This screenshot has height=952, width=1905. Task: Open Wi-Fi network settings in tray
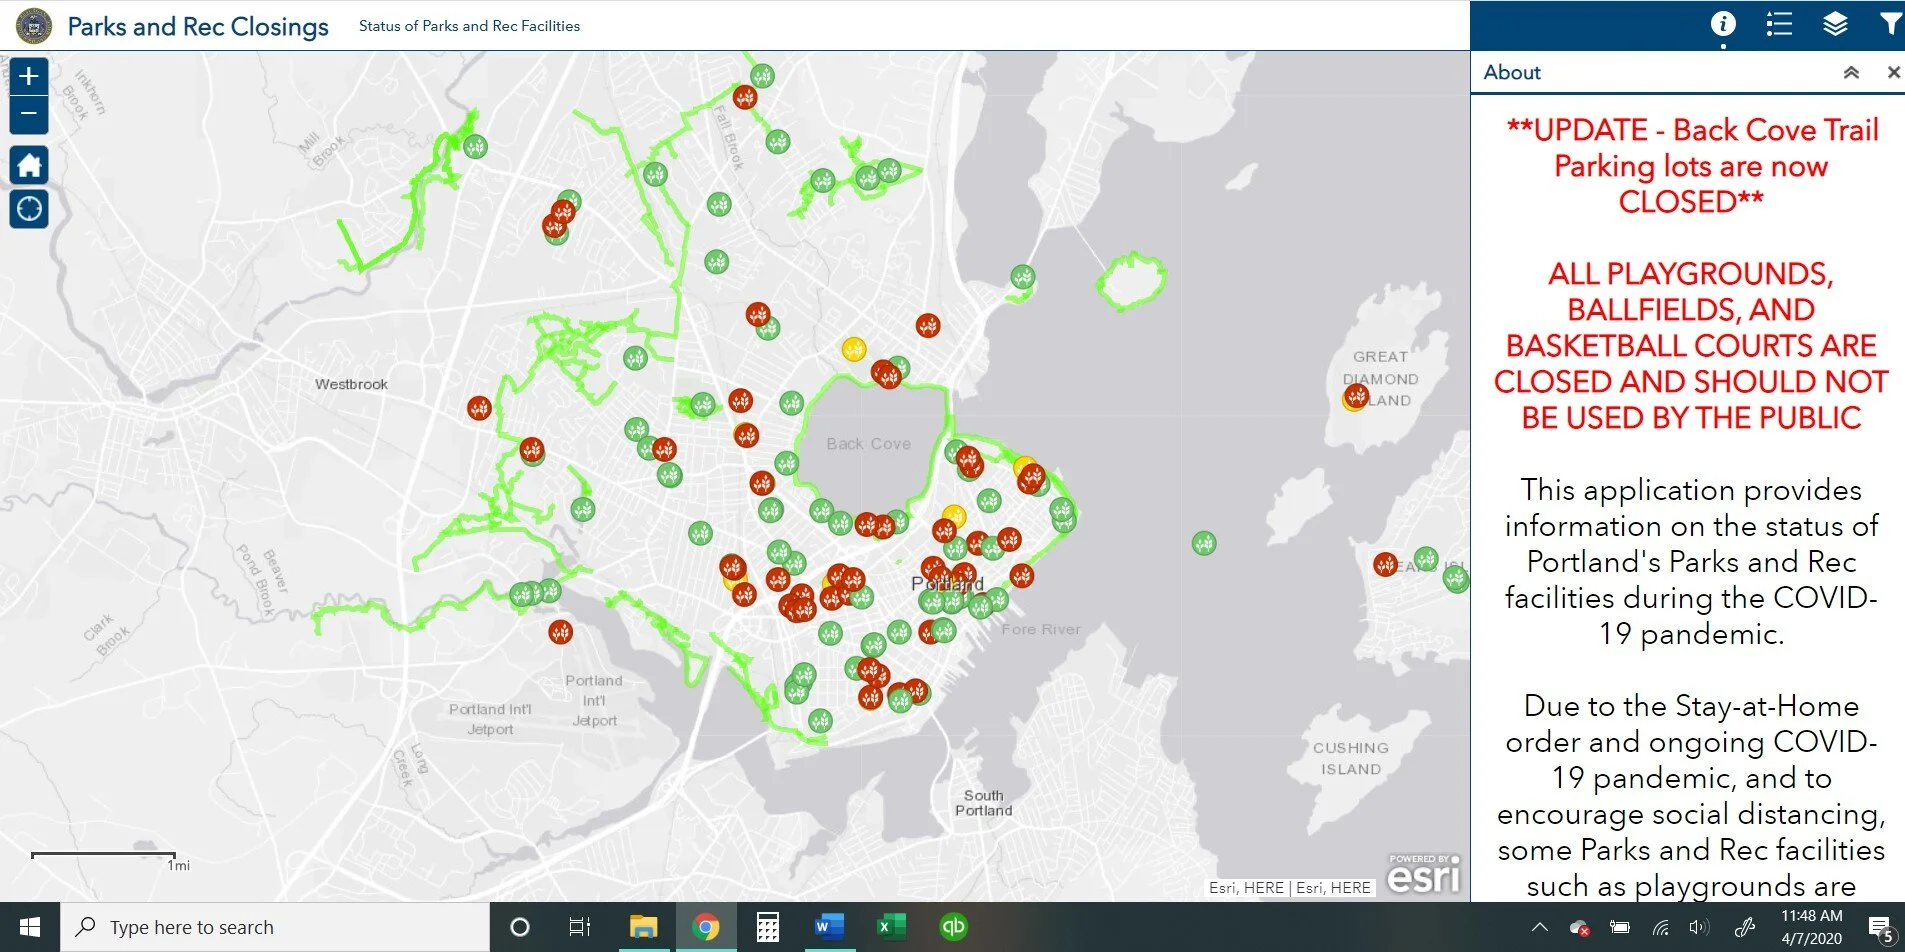point(1661,928)
